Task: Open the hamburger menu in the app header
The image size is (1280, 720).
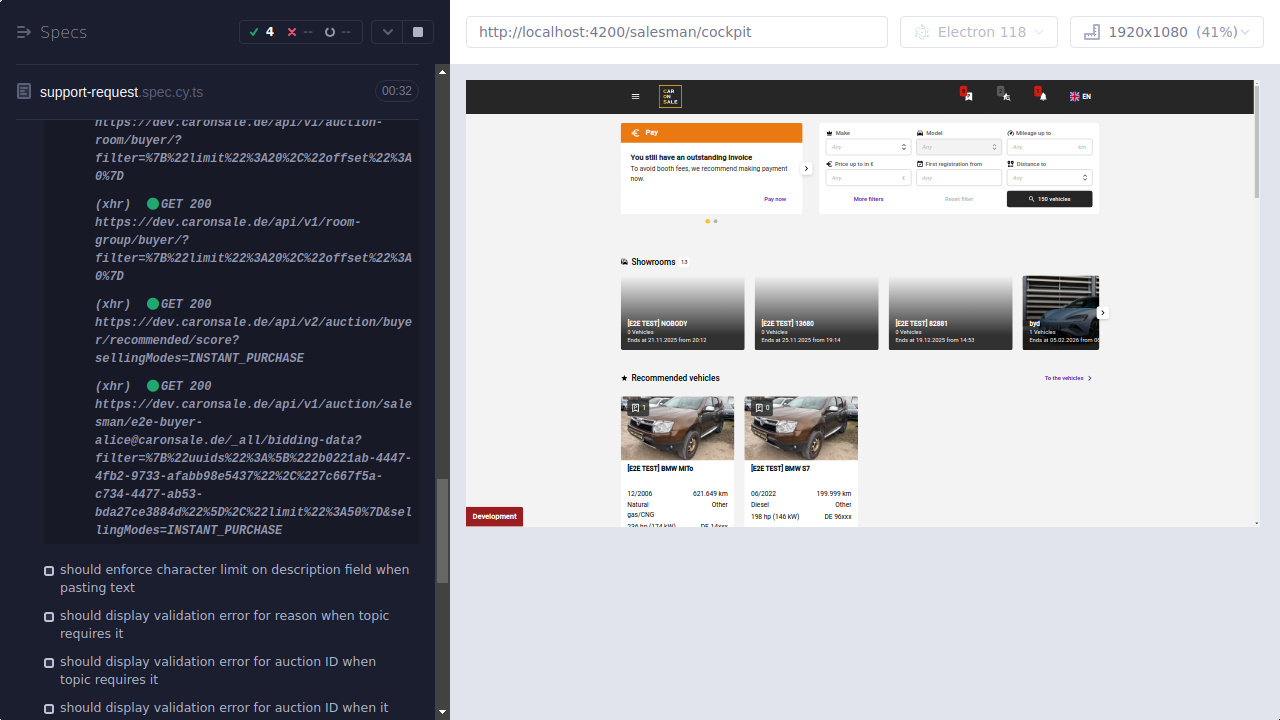Action: [635, 96]
